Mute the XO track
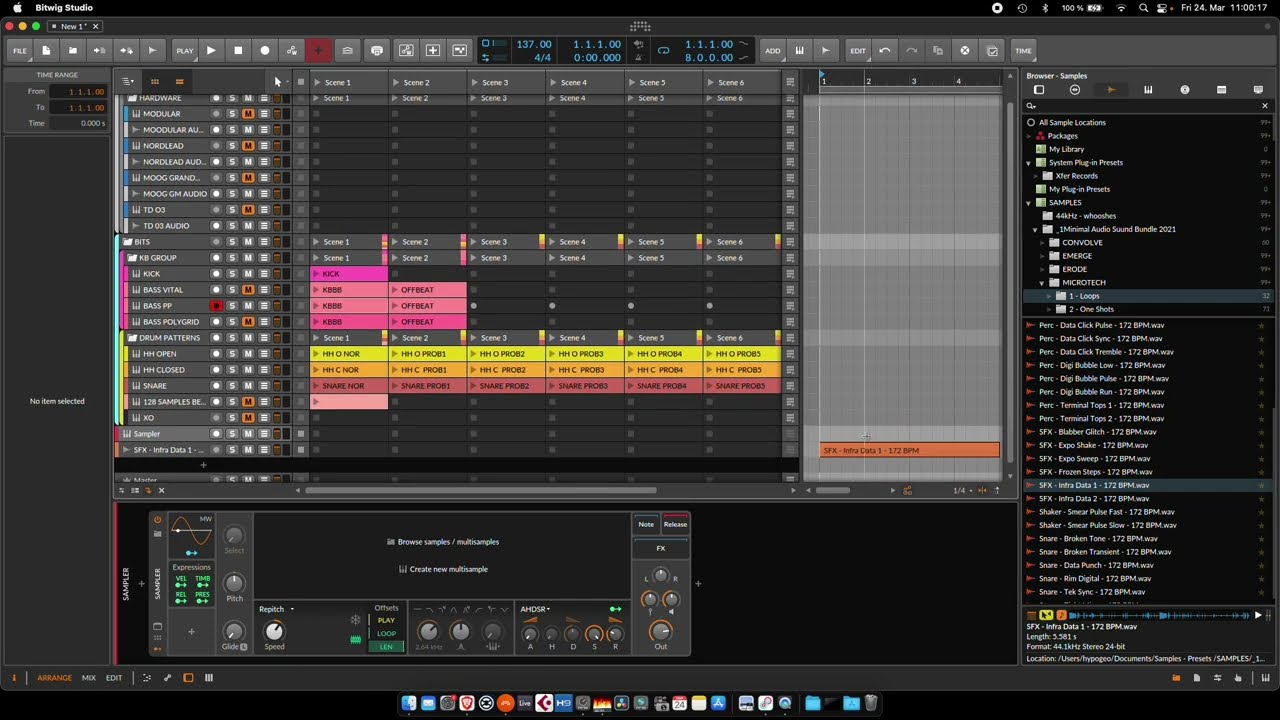This screenshot has width=1280, height=720. tap(248, 418)
